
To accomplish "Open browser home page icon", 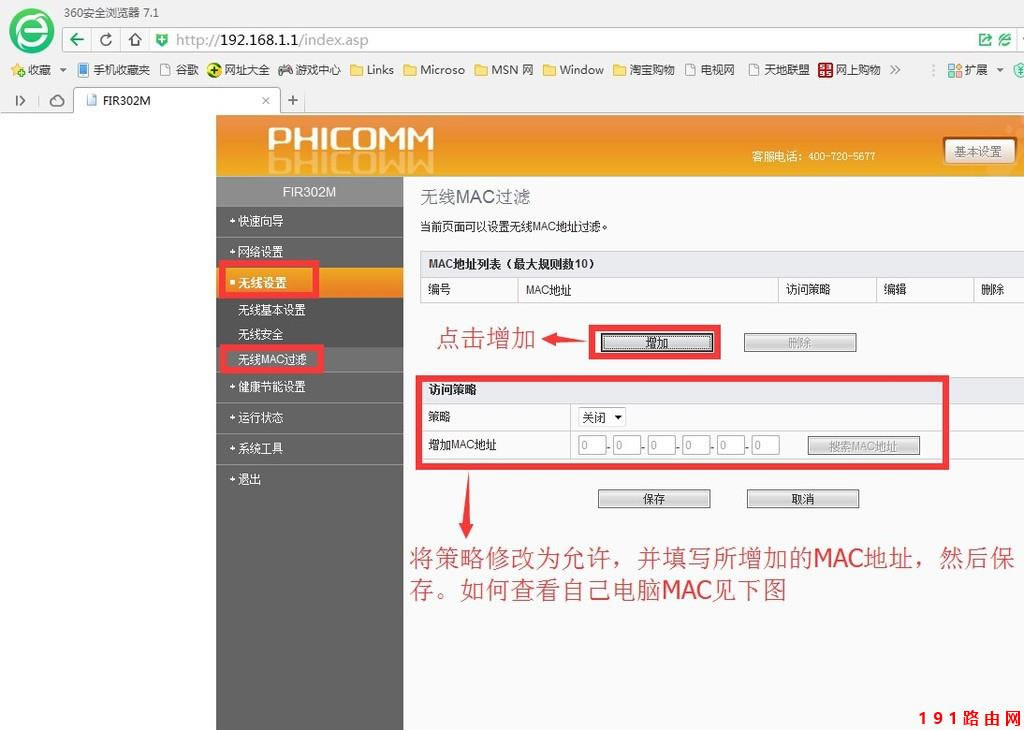I will pos(133,40).
